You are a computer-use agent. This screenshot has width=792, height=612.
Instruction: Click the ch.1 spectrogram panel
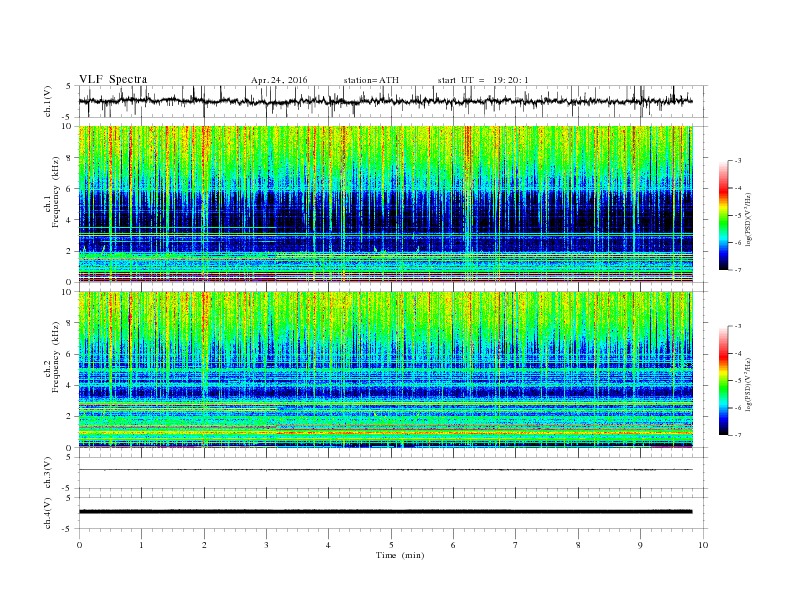click(386, 204)
